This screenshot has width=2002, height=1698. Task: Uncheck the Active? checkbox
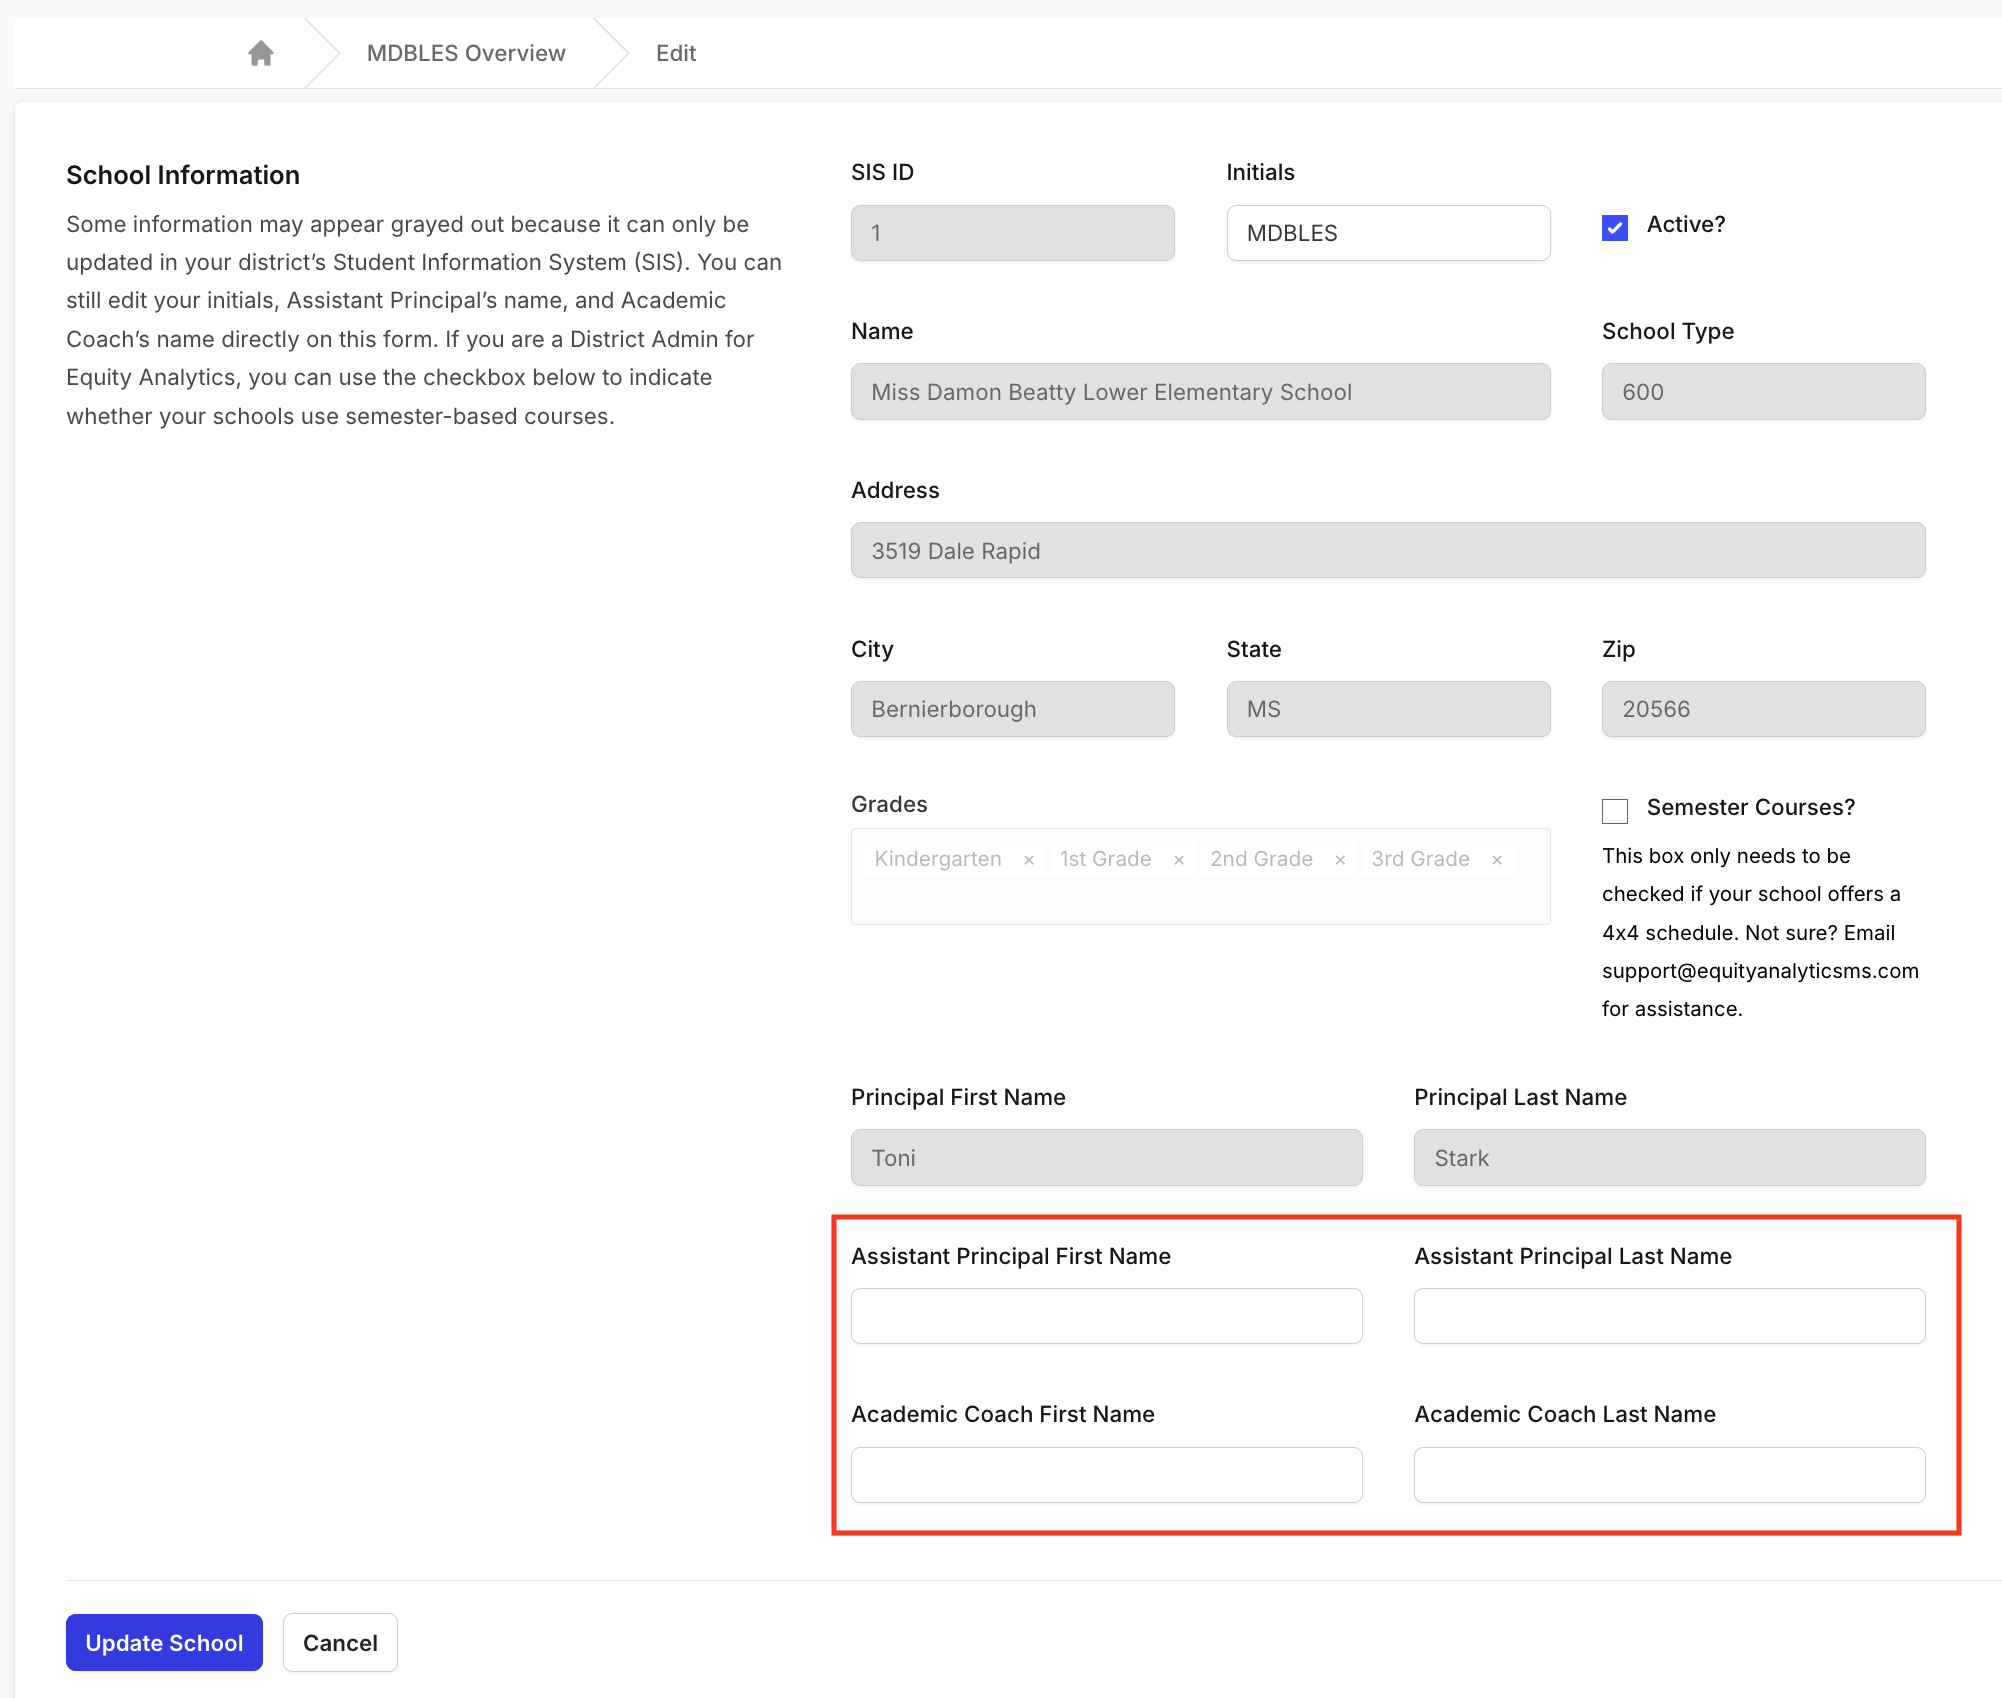[1615, 228]
